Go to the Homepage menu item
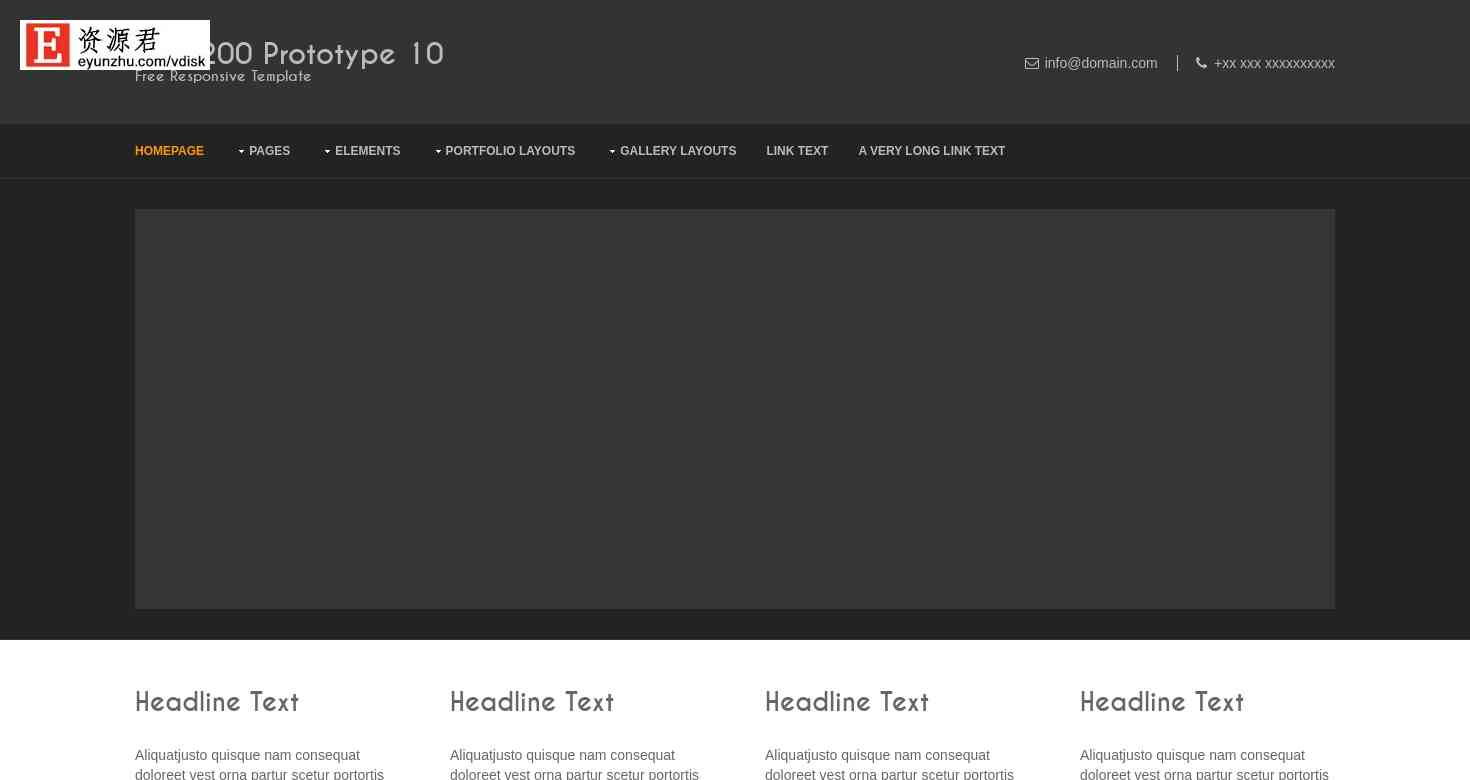The width and height of the screenshot is (1470, 780). click(x=169, y=151)
